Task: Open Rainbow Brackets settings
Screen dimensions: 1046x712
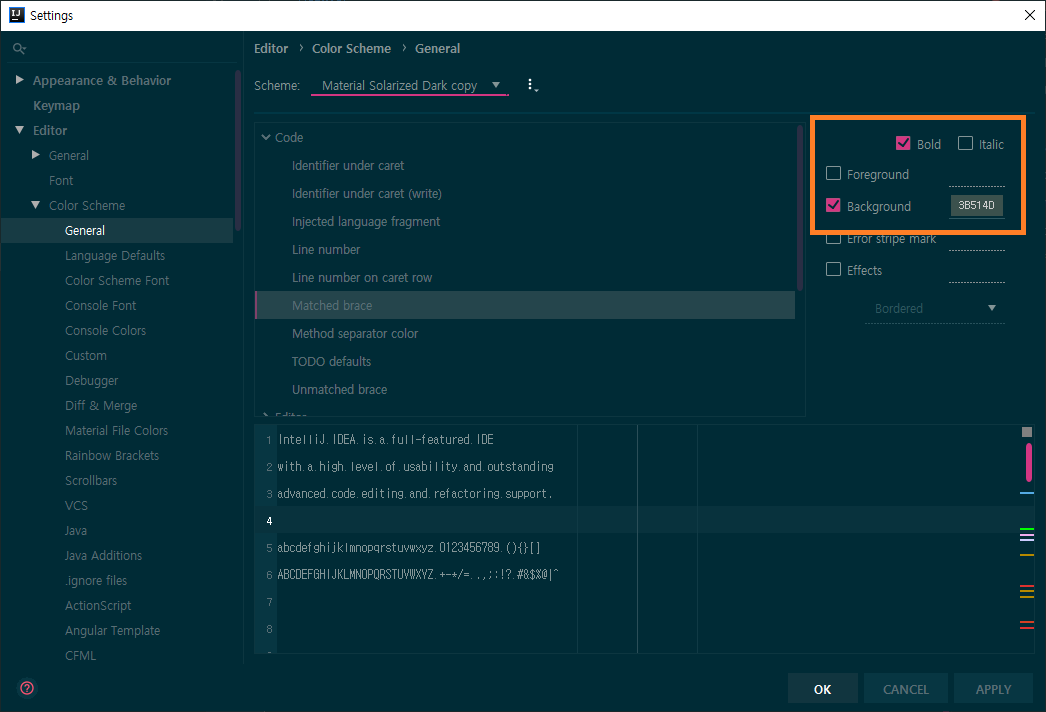Action: tap(111, 456)
